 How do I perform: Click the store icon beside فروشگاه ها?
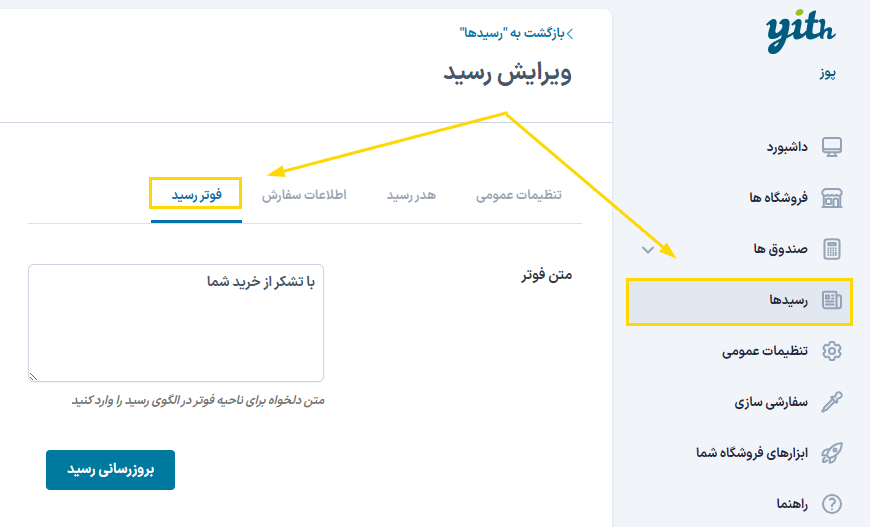(x=832, y=198)
